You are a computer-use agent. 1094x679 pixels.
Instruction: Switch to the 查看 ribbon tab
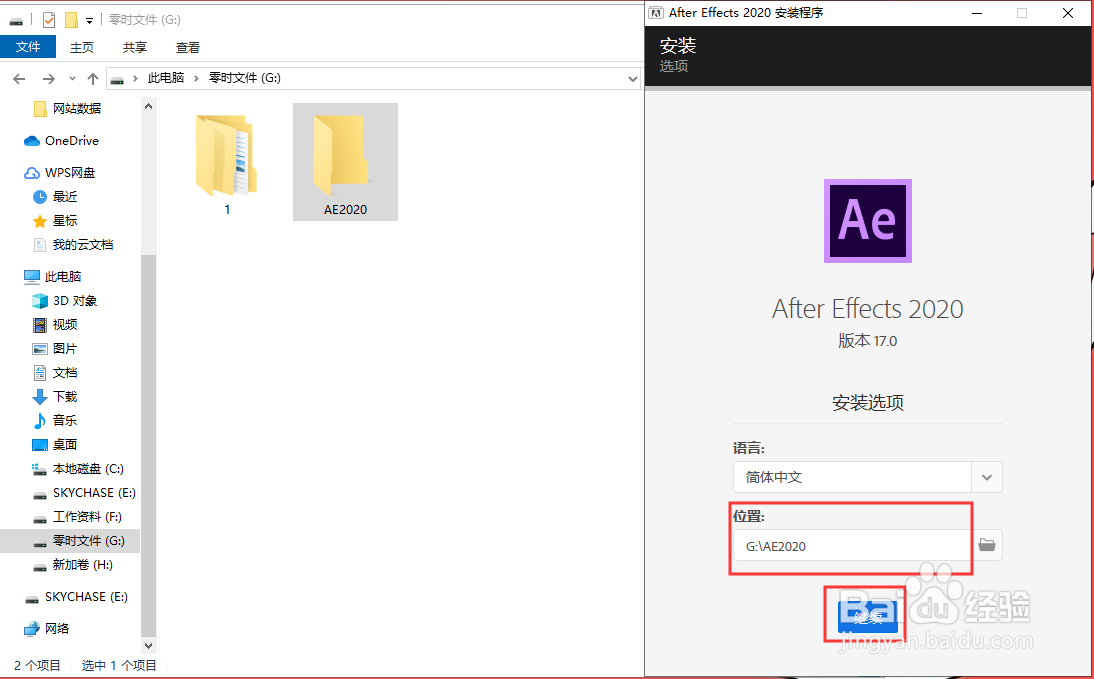point(189,46)
